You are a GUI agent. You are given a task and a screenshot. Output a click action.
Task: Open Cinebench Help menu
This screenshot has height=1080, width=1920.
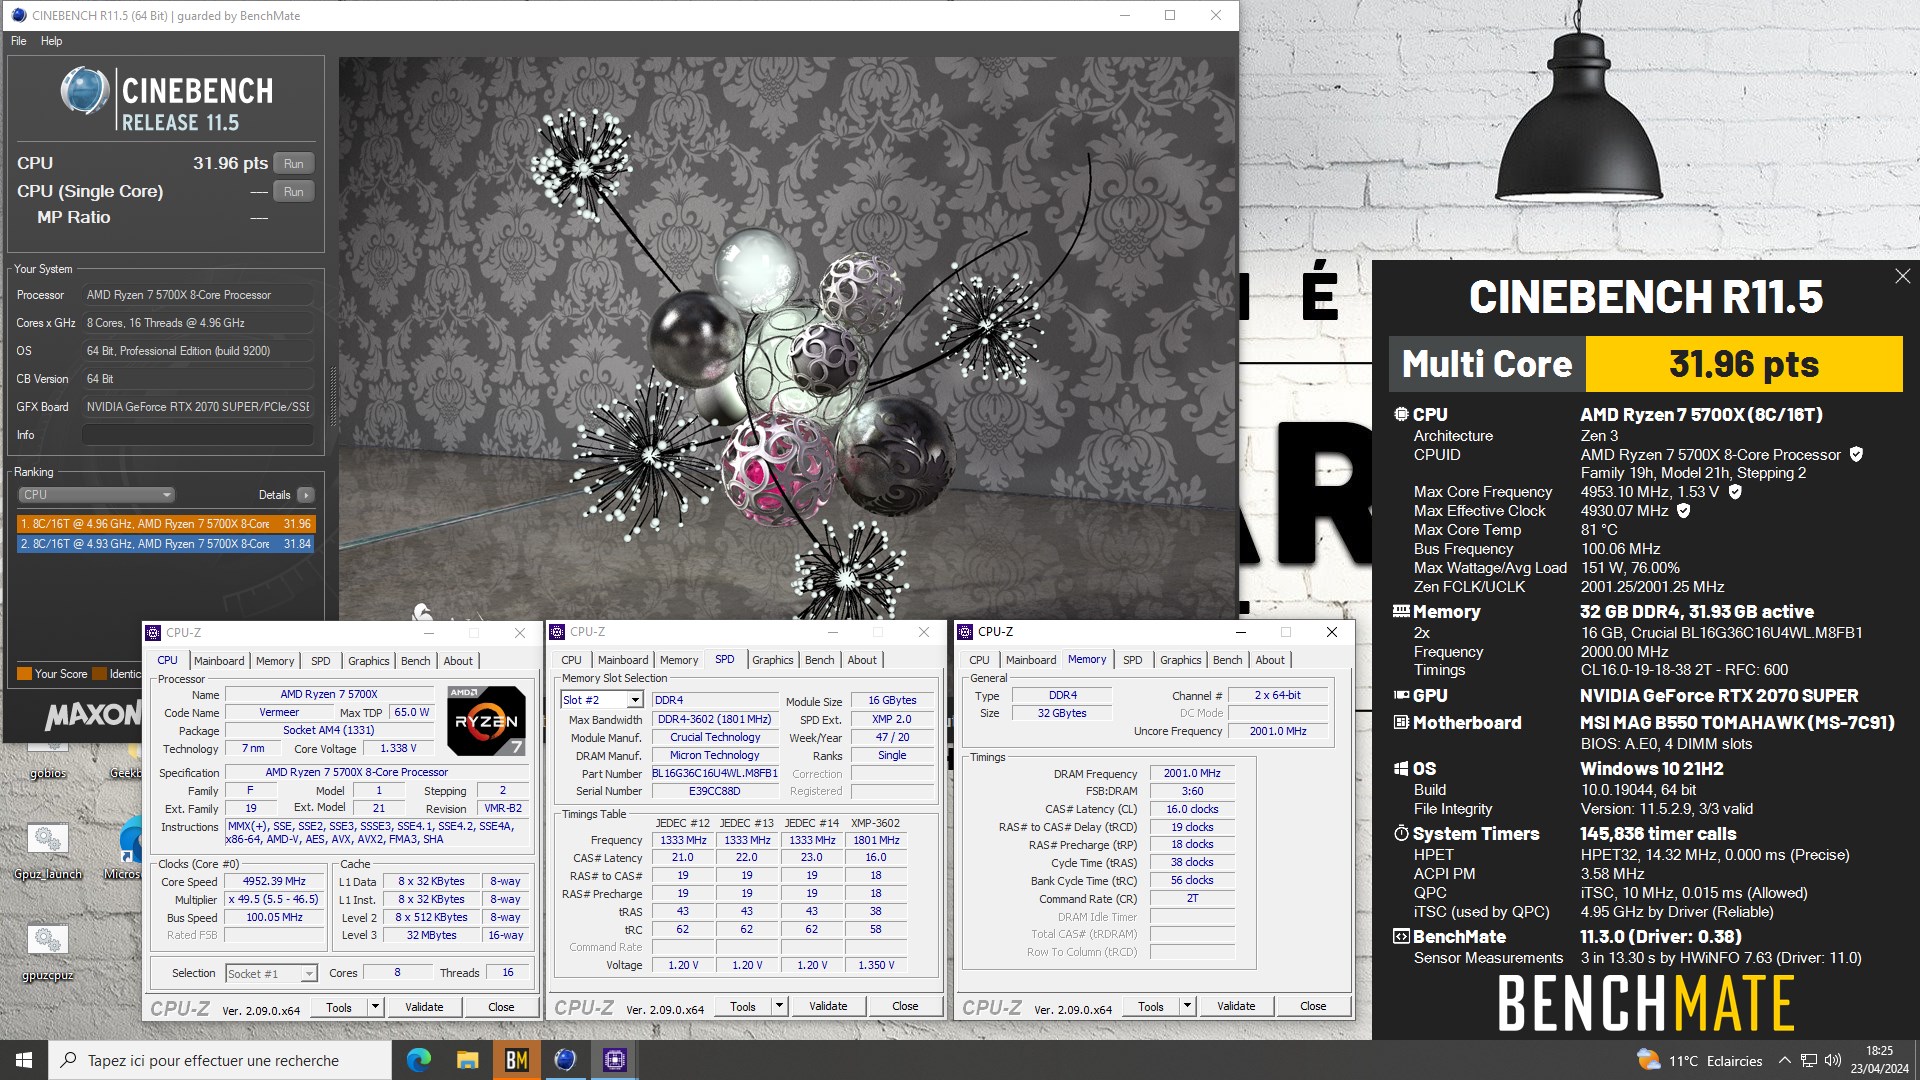tap(51, 41)
